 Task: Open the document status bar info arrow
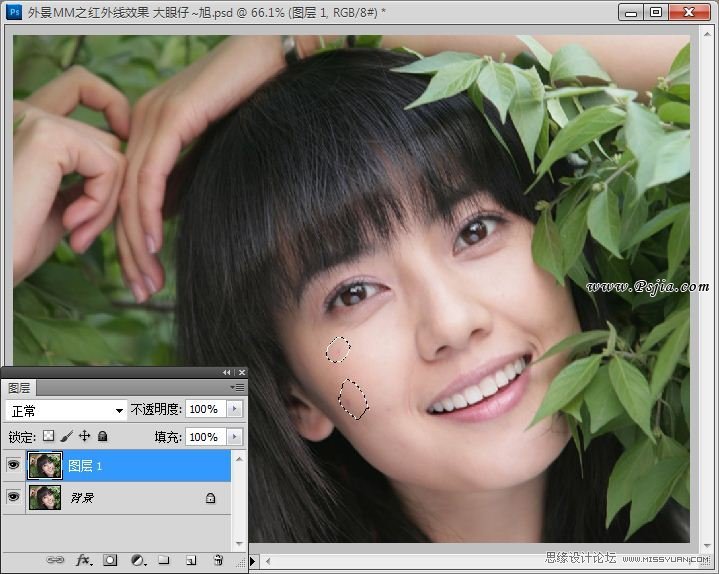pyautogui.click(x=252, y=560)
